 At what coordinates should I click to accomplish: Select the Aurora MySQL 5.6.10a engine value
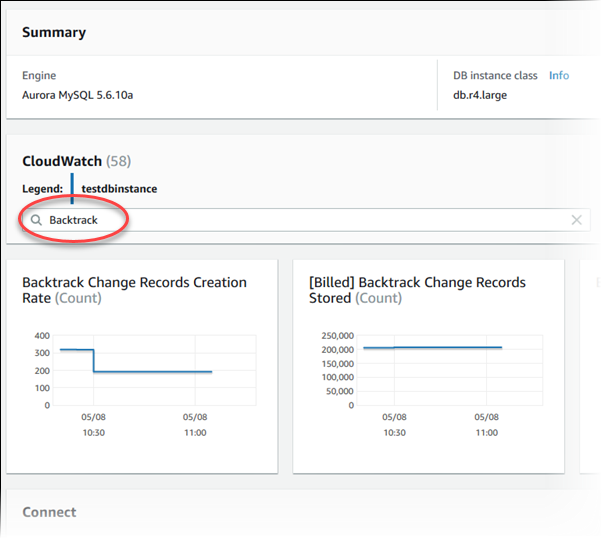[x=78, y=97]
